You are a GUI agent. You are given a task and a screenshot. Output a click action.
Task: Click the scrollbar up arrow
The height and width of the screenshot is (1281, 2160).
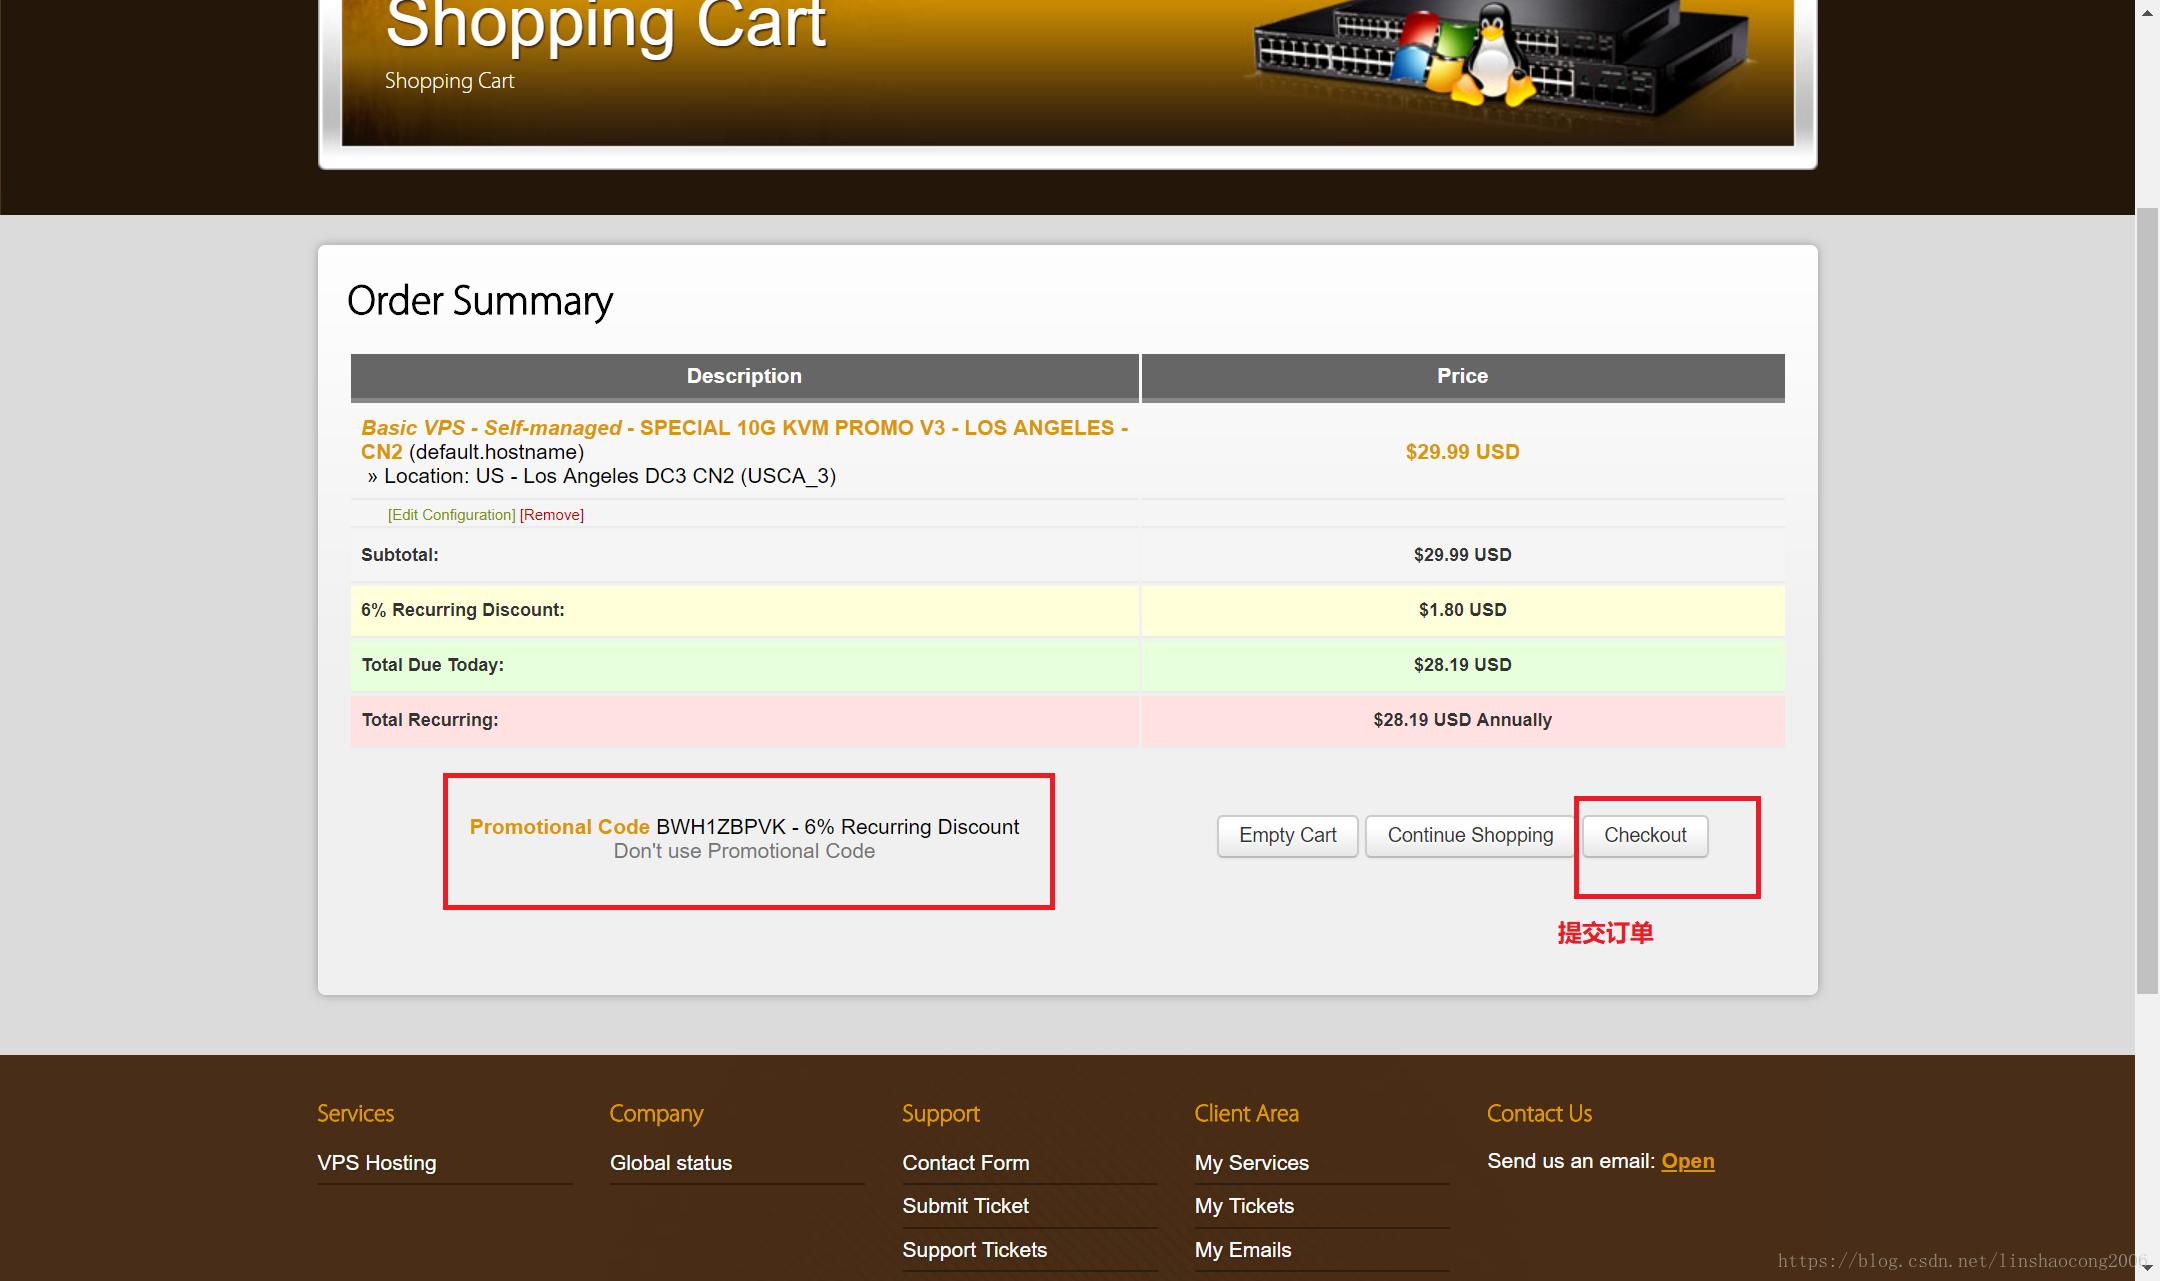click(x=2147, y=12)
